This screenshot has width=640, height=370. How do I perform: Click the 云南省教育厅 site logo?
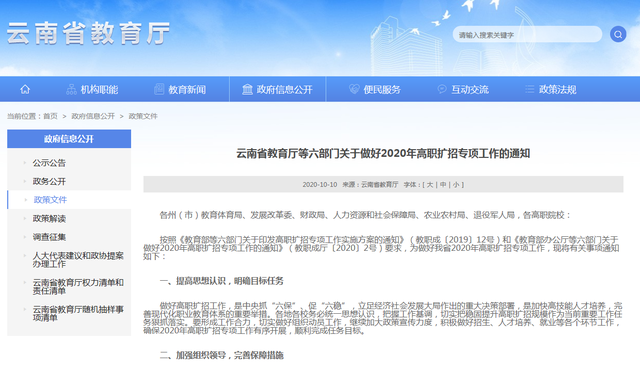click(x=88, y=33)
